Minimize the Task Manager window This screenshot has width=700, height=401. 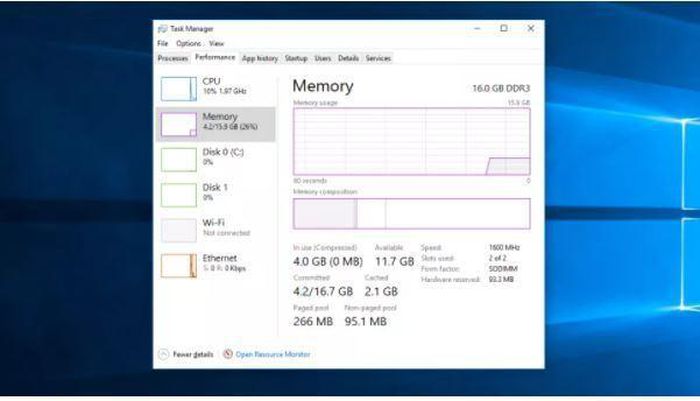477,28
